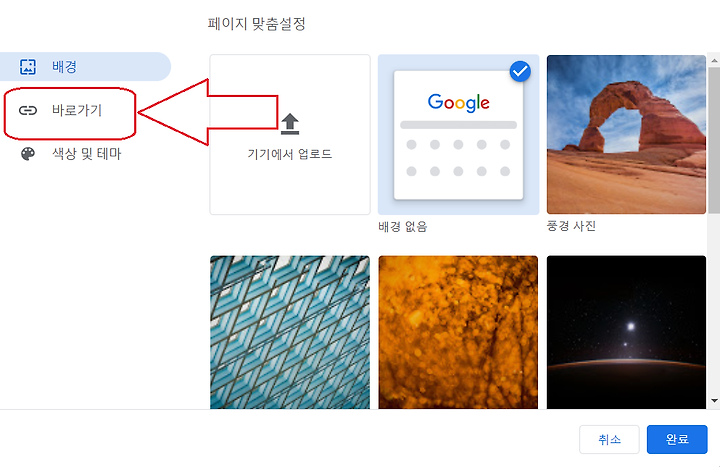Select the 기기에서 업로드 tile
720x467 pixels.
(x=290, y=135)
